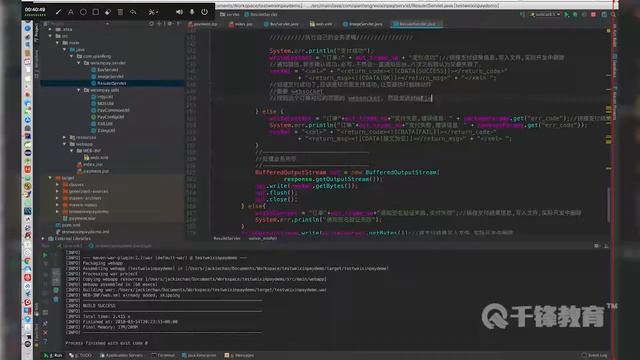Click BUILD SUCCESS line in console

(x=99, y=306)
